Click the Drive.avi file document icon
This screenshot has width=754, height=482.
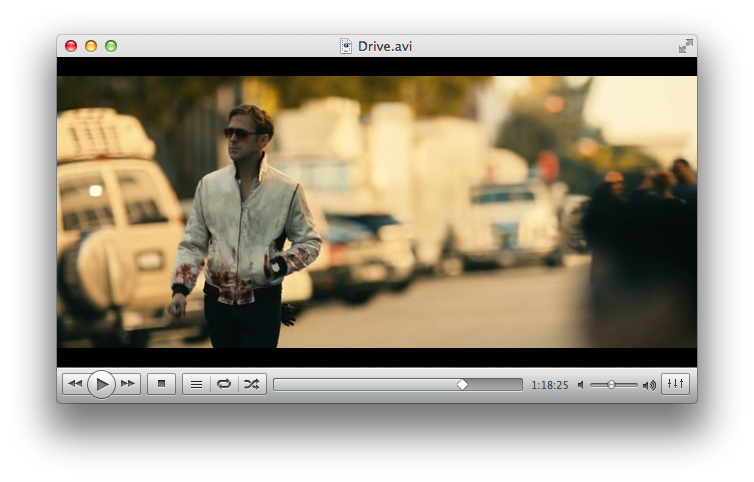pyautogui.click(x=346, y=46)
